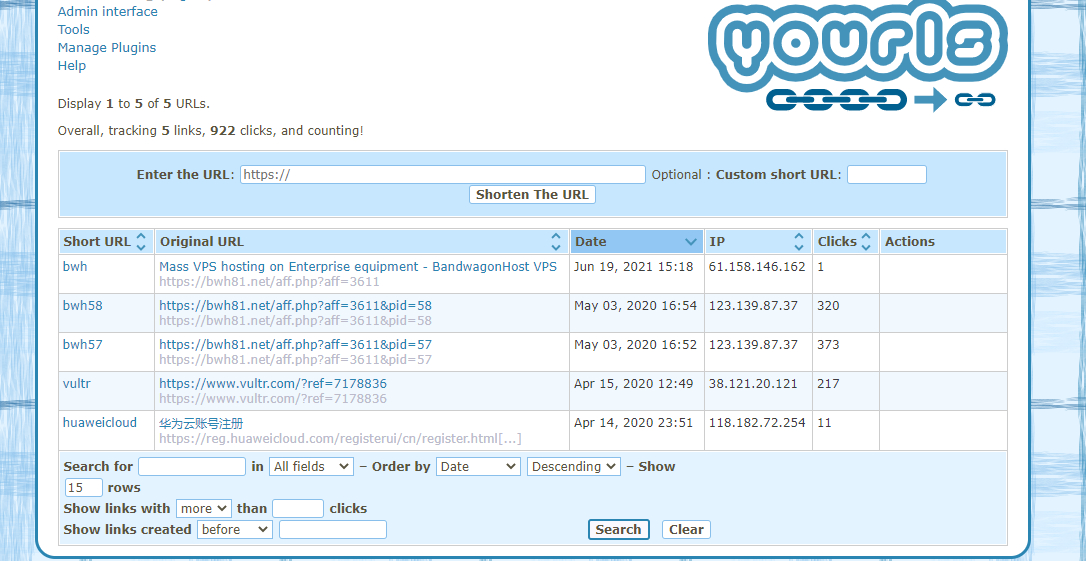Viewport: 1086px width, 561px height.
Task: Open the huaweicloud short URL link
Action: pyautogui.click(x=100, y=422)
